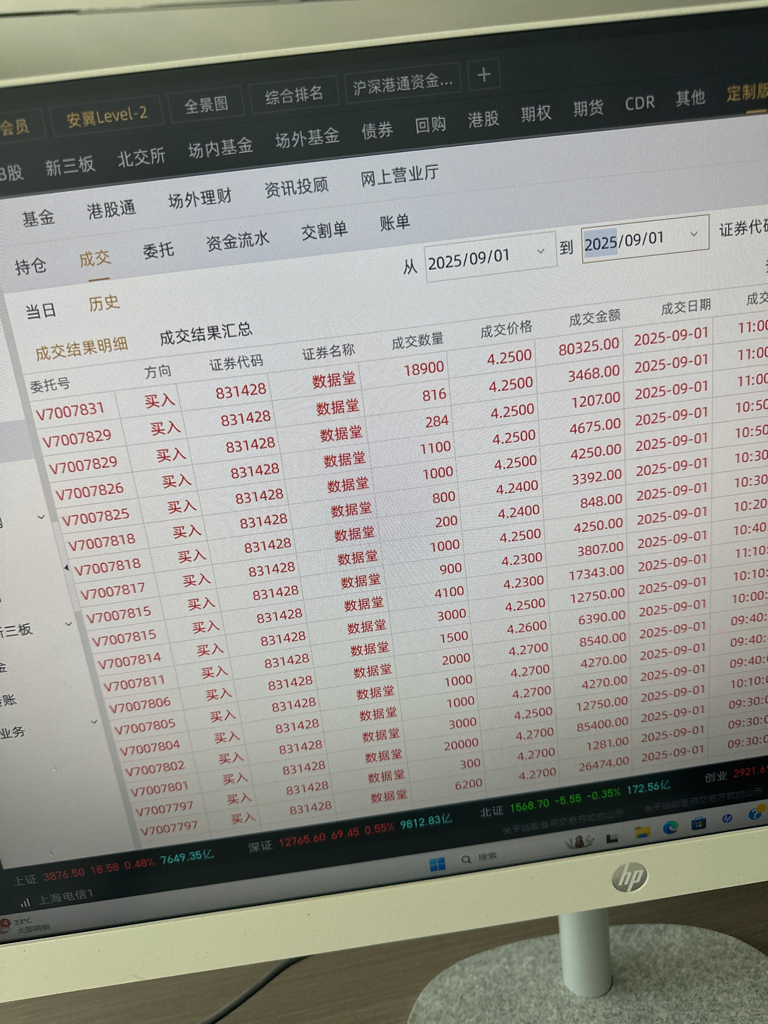Show the 资金流水 tab

(x=237, y=240)
